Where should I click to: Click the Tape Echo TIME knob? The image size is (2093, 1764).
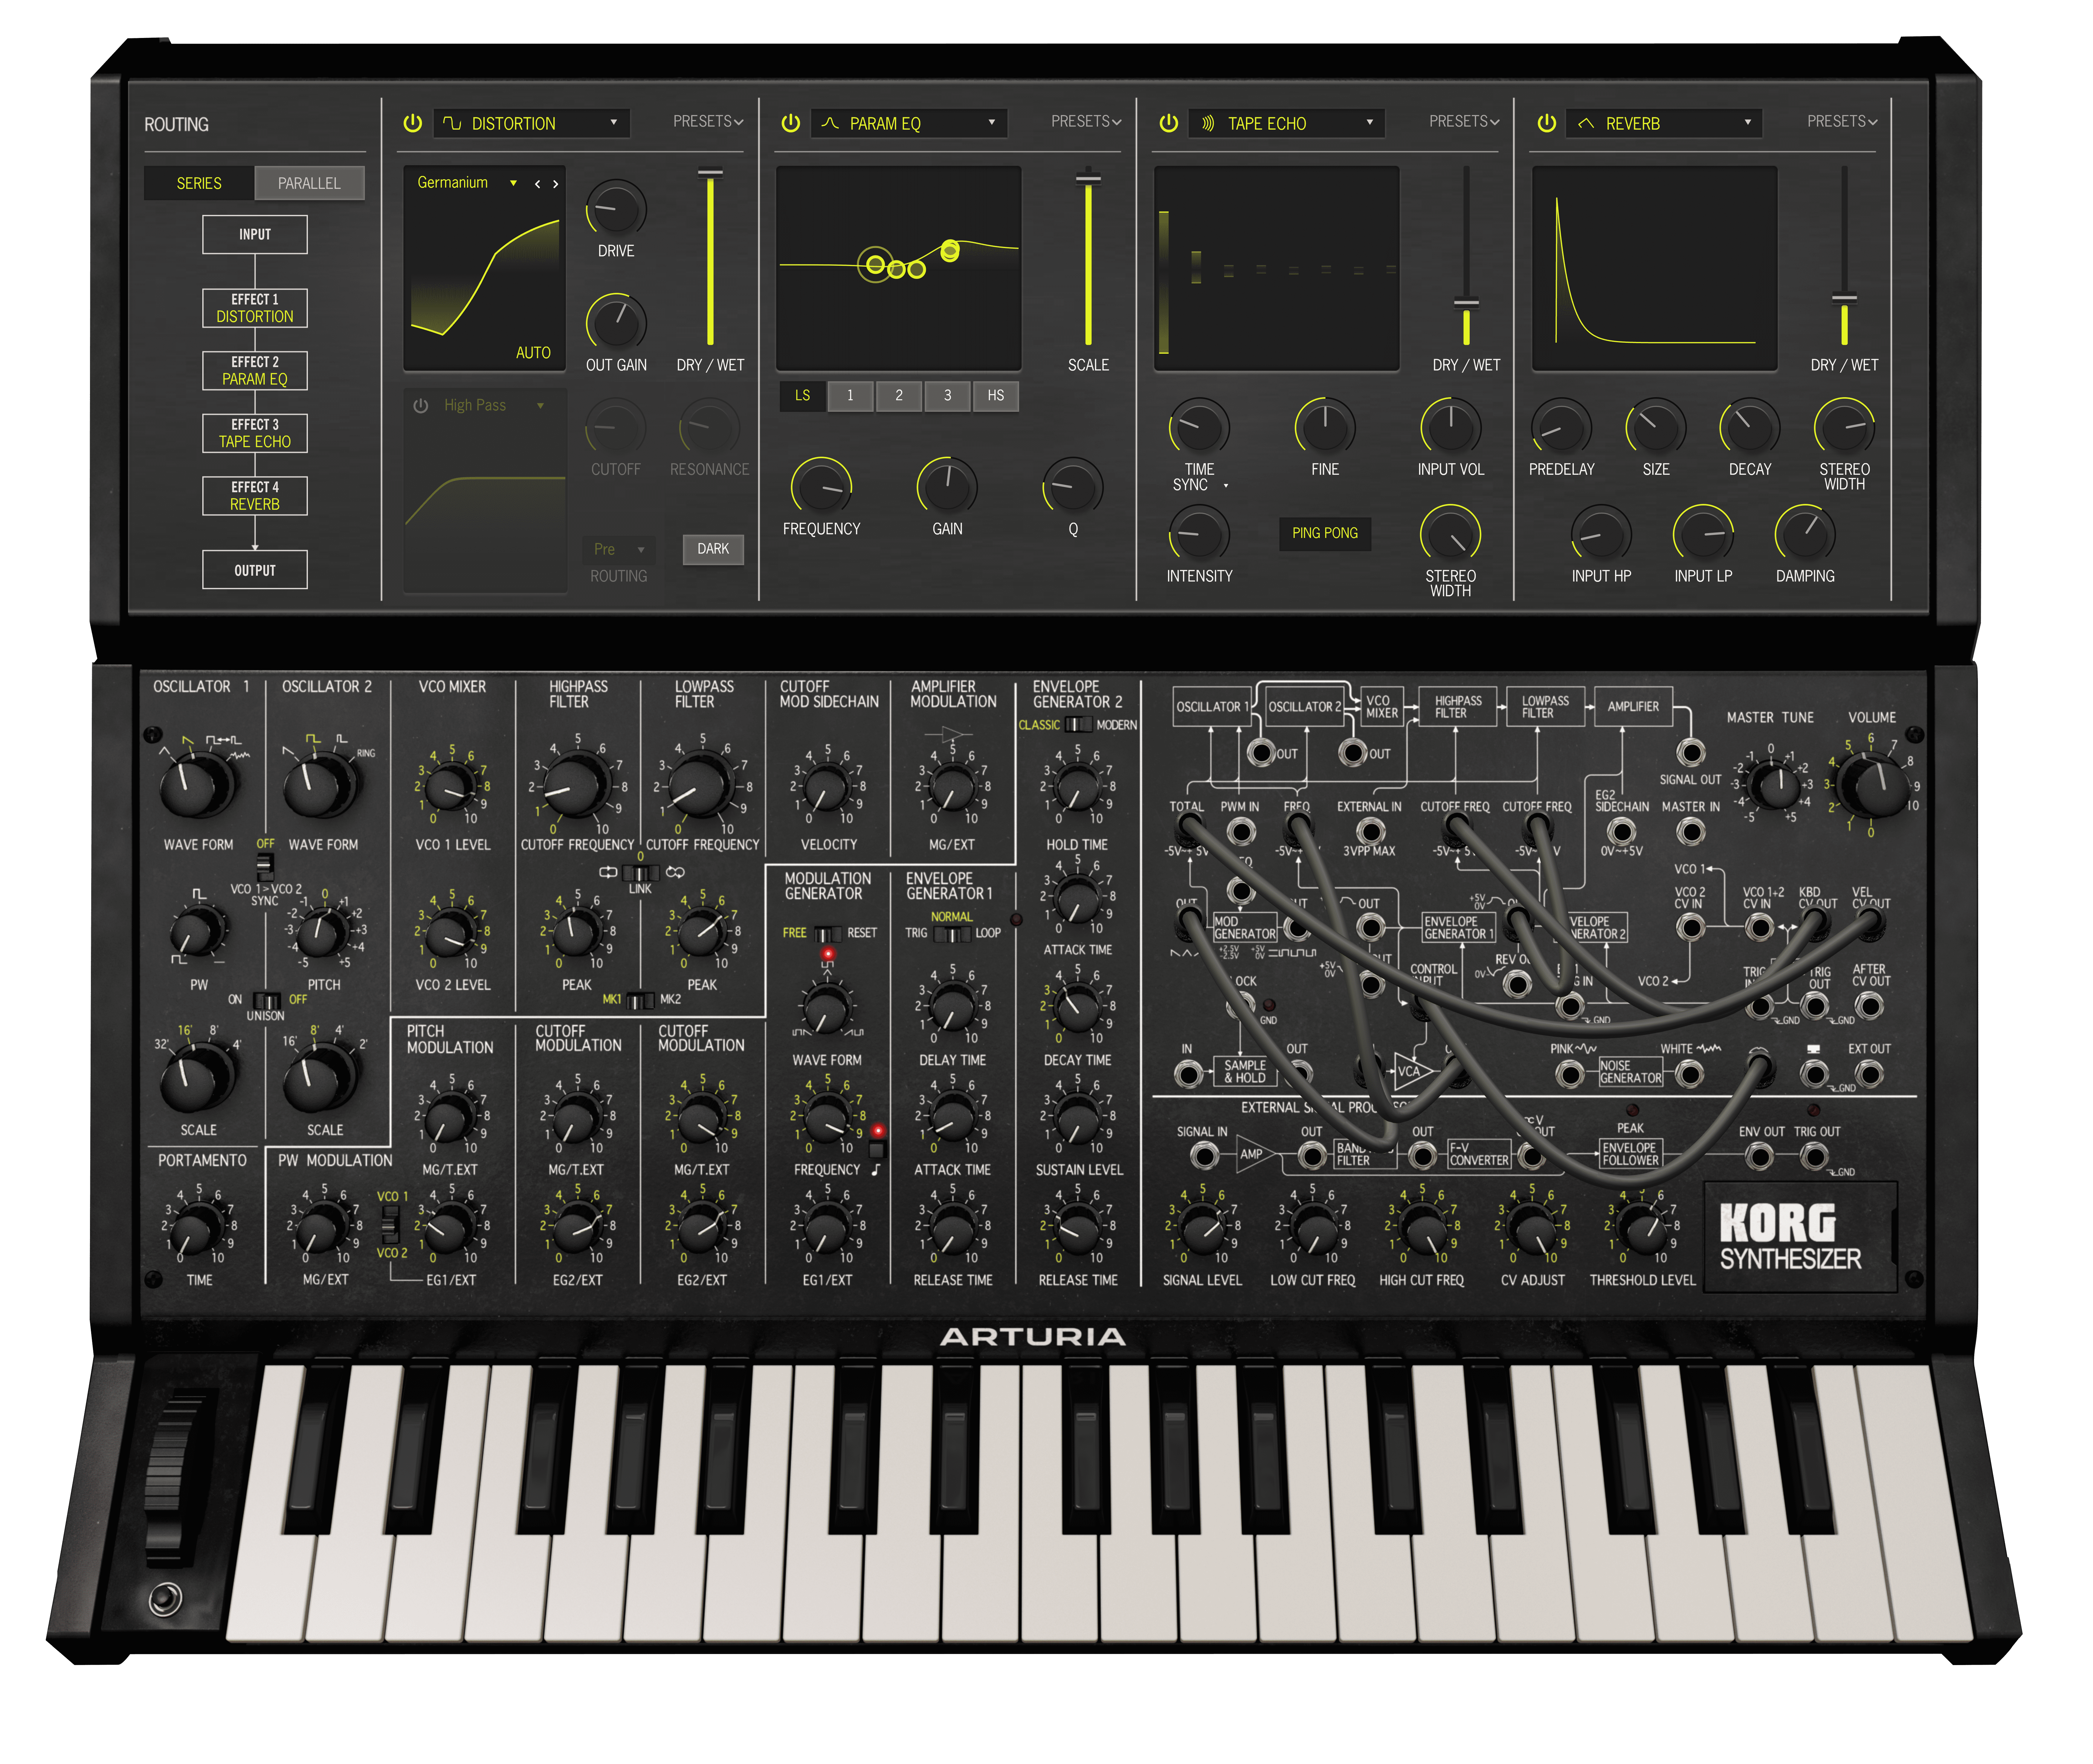(x=1199, y=427)
